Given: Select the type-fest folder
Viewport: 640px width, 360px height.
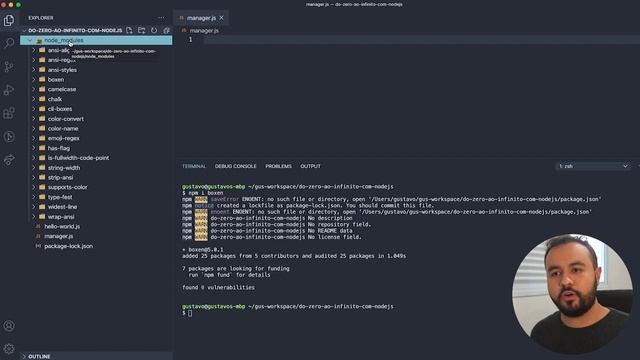Looking at the screenshot, I should click(x=96, y=197).
